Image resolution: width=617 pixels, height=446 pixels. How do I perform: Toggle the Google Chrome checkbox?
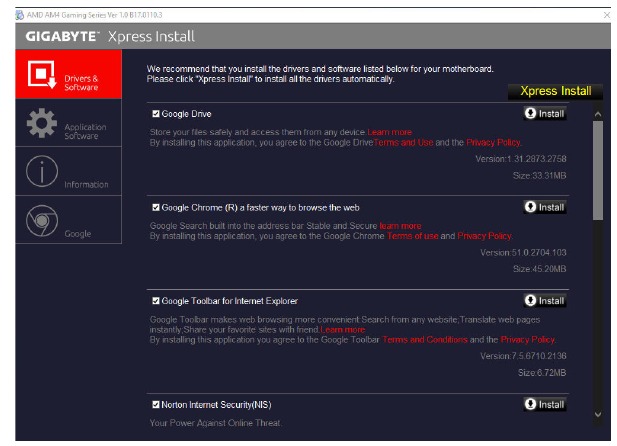pos(156,207)
